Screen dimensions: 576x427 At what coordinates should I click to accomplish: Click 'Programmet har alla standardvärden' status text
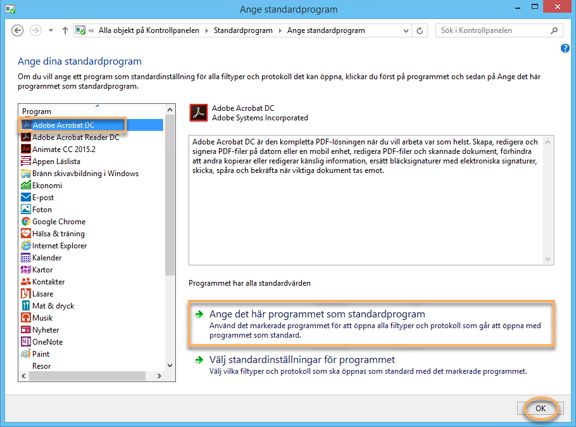tap(249, 283)
